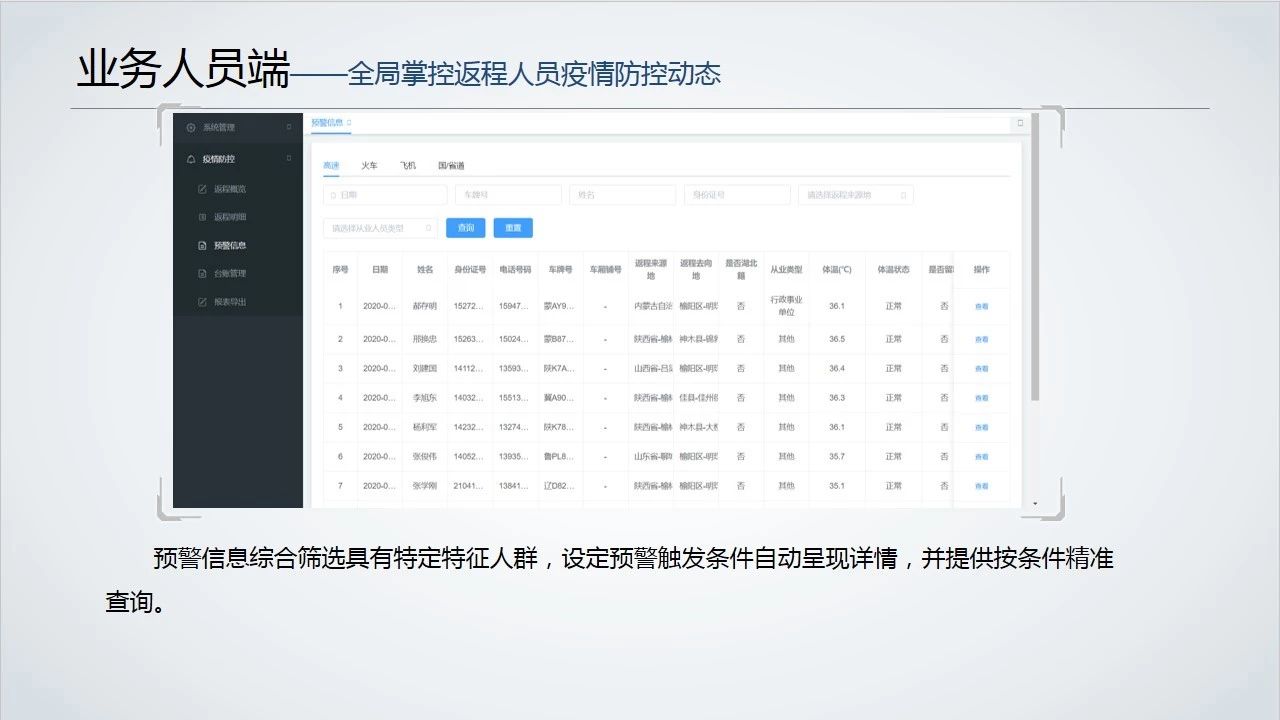Open the 请选择返程来源地 dropdown
This screenshot has width=1280, height=720.
855,195
